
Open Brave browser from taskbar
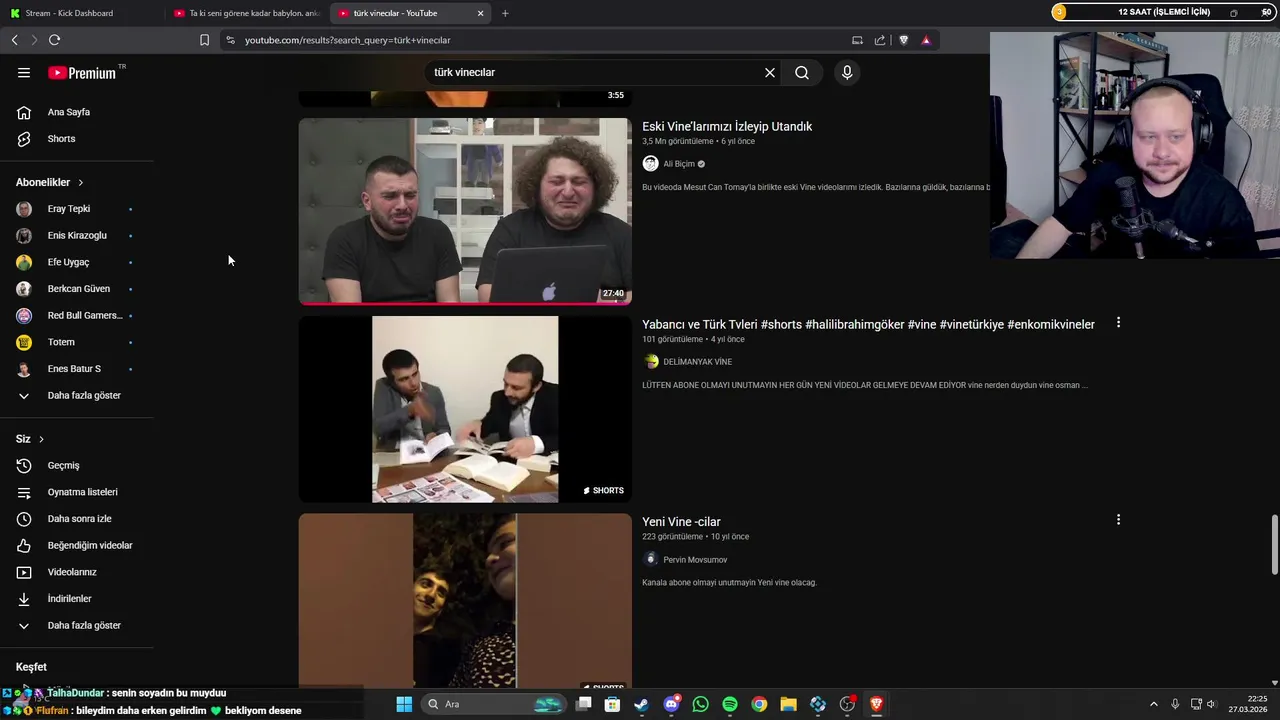pyautogui.click(x=877, y=704)
